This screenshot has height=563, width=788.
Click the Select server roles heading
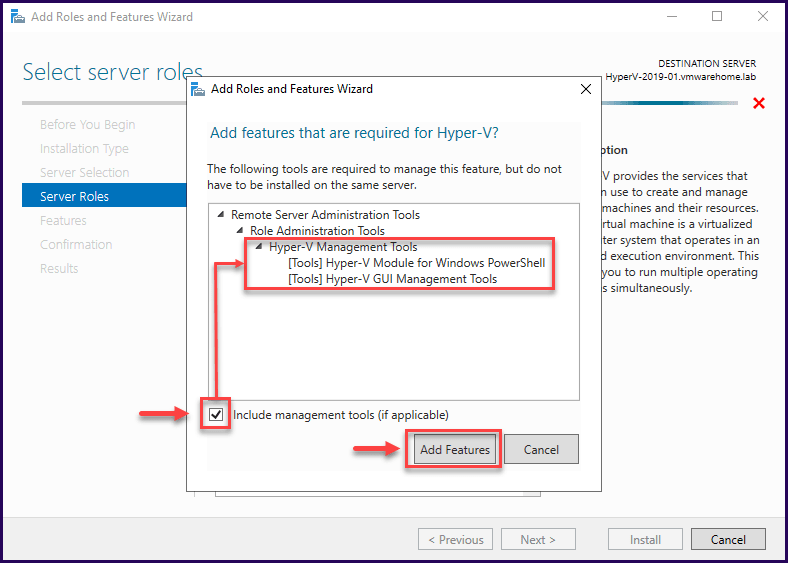pyautogui.click(x=113, y=72)
